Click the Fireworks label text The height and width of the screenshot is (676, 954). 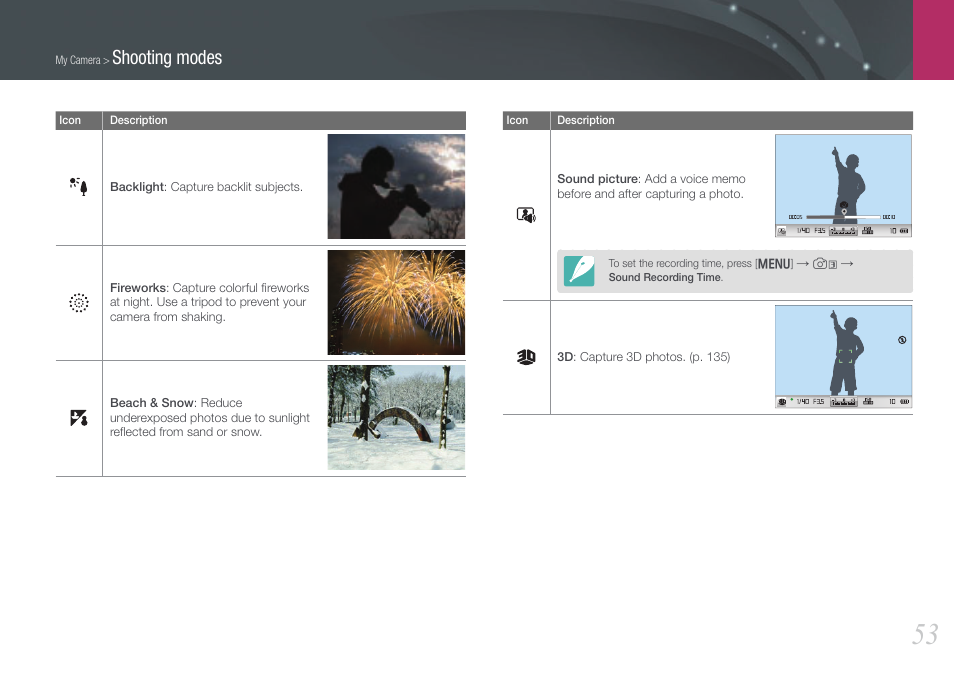pyautogui.click(x=138, y=288)
